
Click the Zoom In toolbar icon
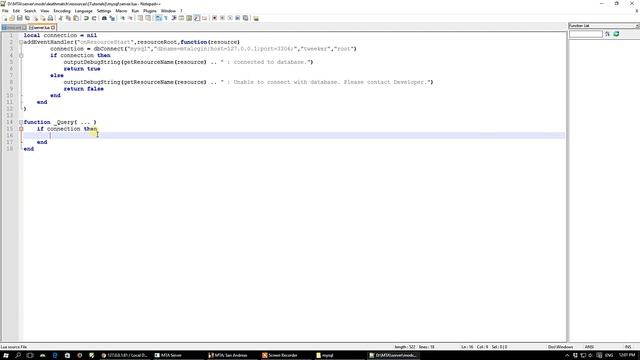pos(122,18)
